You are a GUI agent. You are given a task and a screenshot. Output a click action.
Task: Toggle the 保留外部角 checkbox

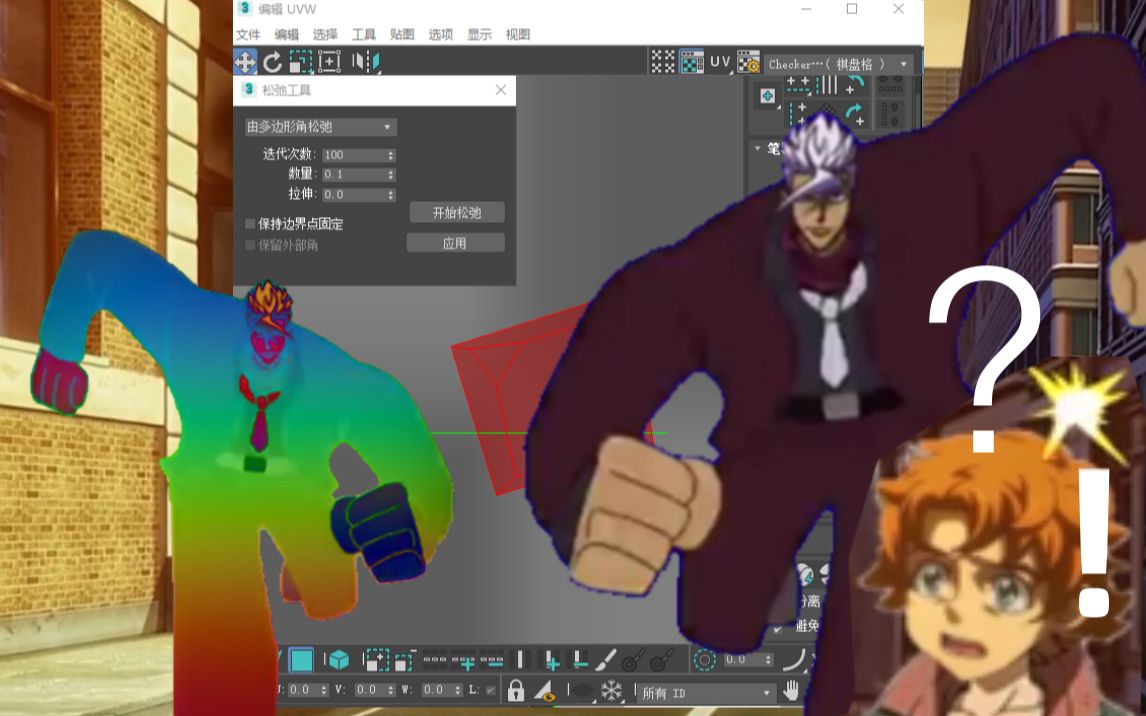click(250, 245)
